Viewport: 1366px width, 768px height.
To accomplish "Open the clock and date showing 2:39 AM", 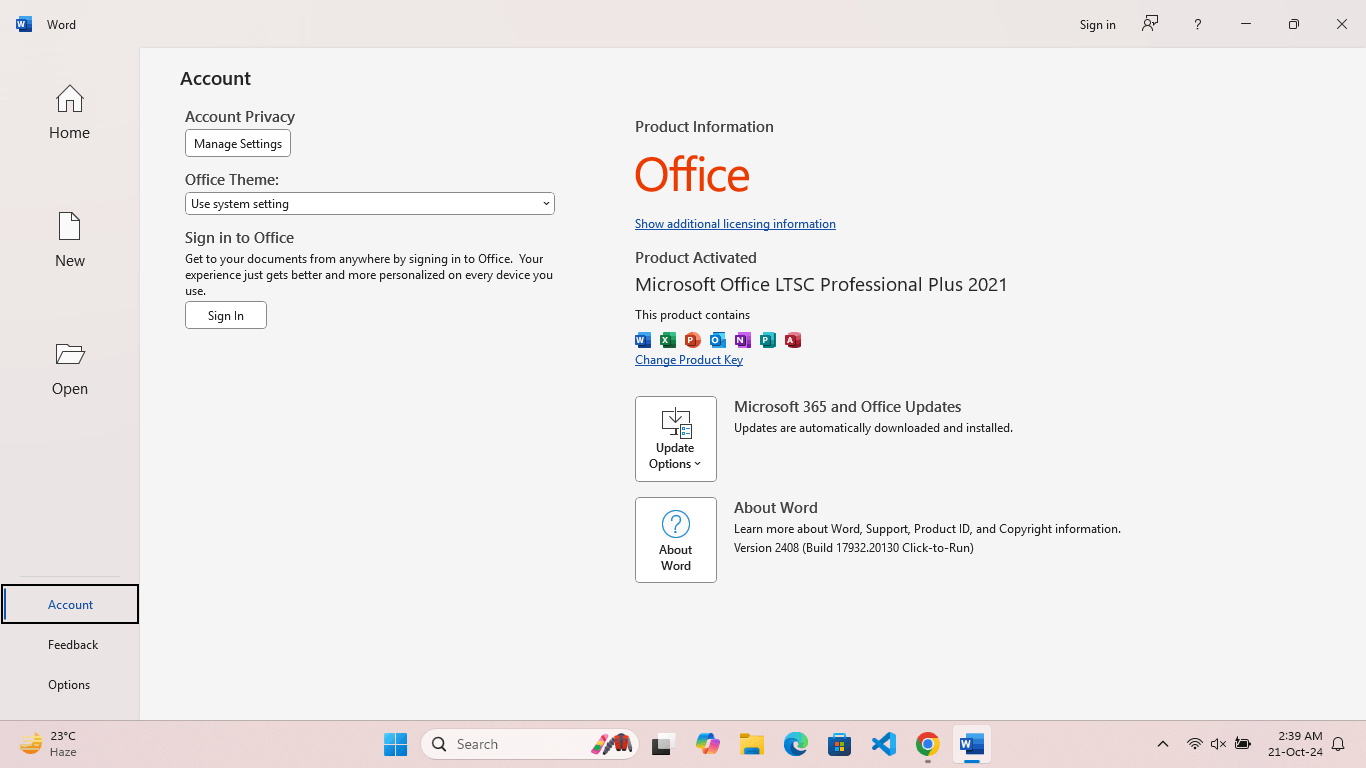I will (1295, 744).
